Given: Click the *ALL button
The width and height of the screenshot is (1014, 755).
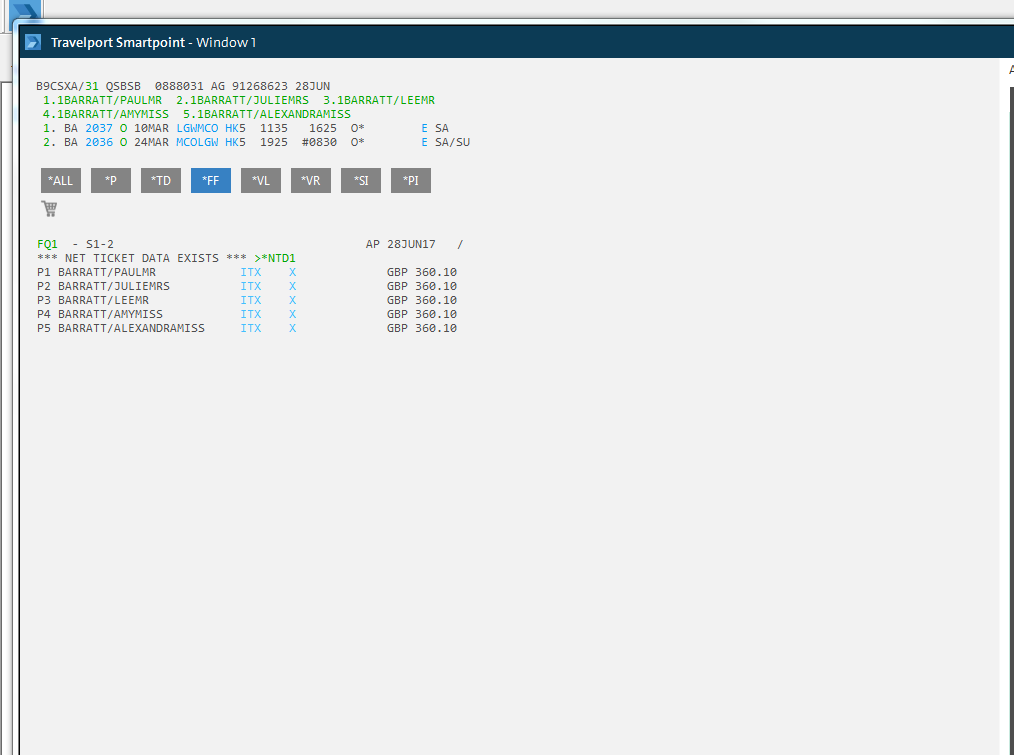Looking at the screenshot, I should (61, 181).
